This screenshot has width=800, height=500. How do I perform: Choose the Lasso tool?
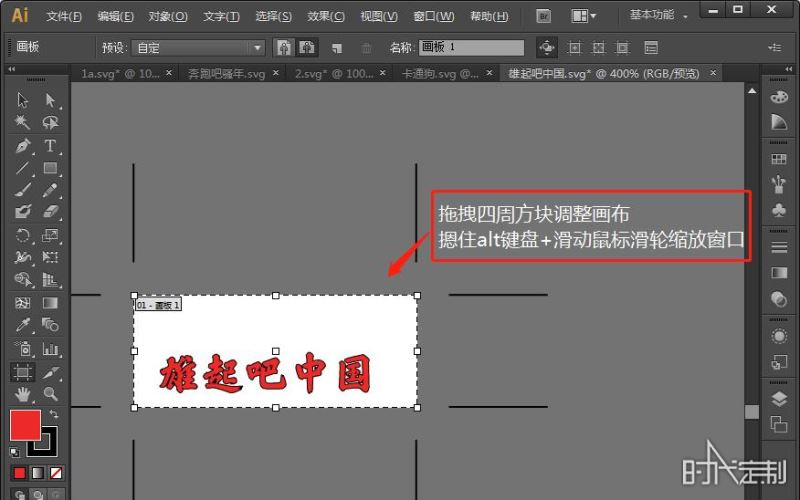50,122
